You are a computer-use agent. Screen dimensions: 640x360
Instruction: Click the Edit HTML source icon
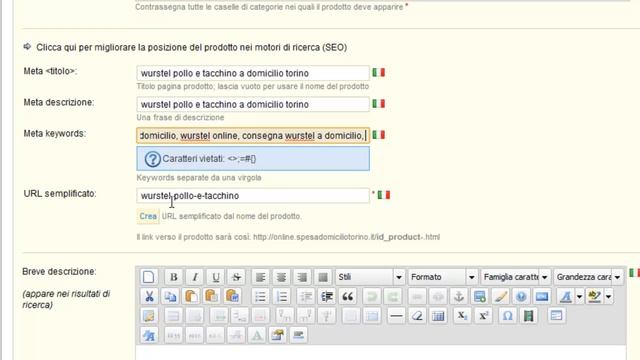(542, 296)
